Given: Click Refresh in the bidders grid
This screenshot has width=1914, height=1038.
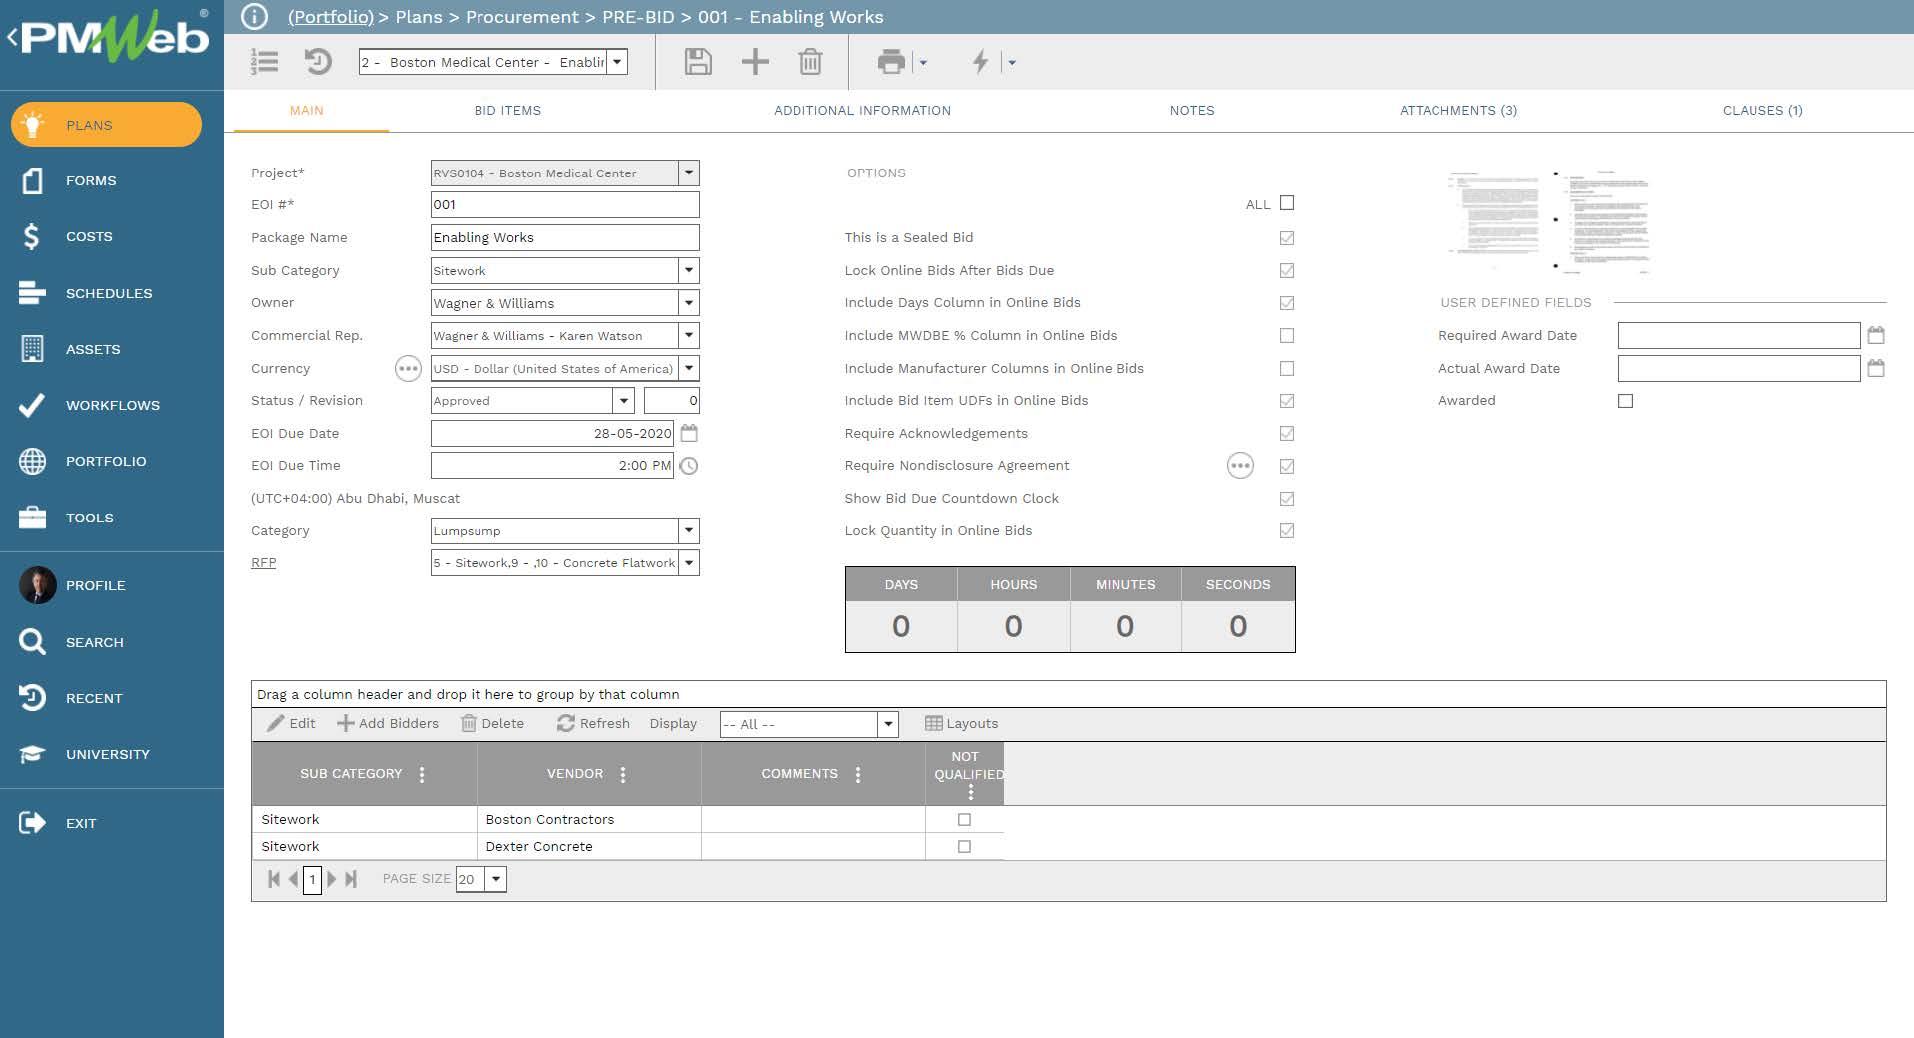Looking at the screenshot, I should click(593, 723).
